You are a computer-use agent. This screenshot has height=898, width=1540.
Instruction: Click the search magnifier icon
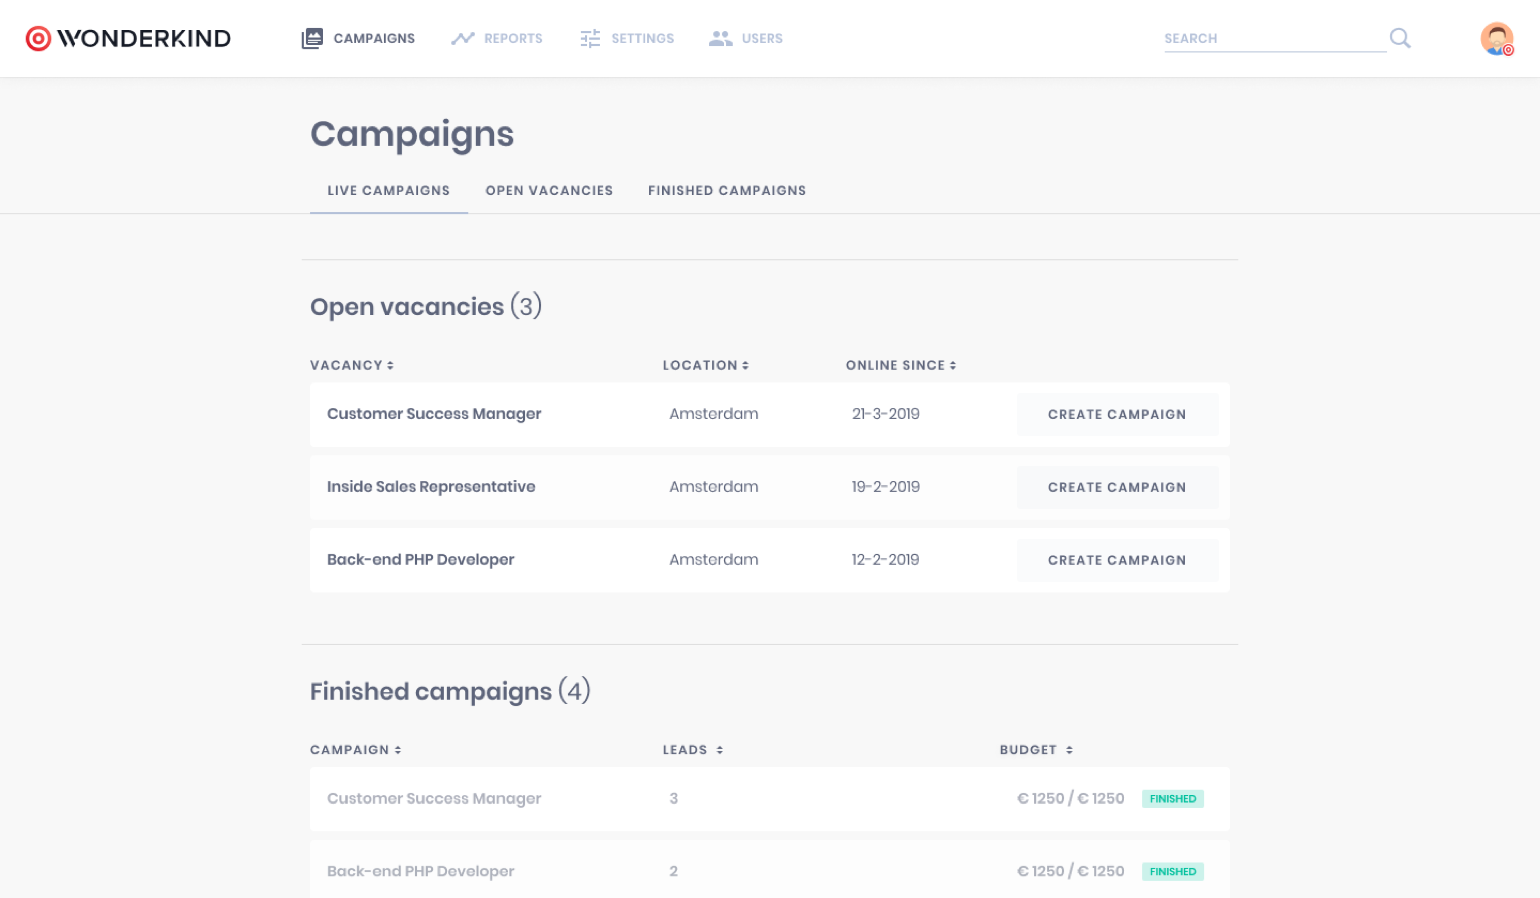(1400, 38)
